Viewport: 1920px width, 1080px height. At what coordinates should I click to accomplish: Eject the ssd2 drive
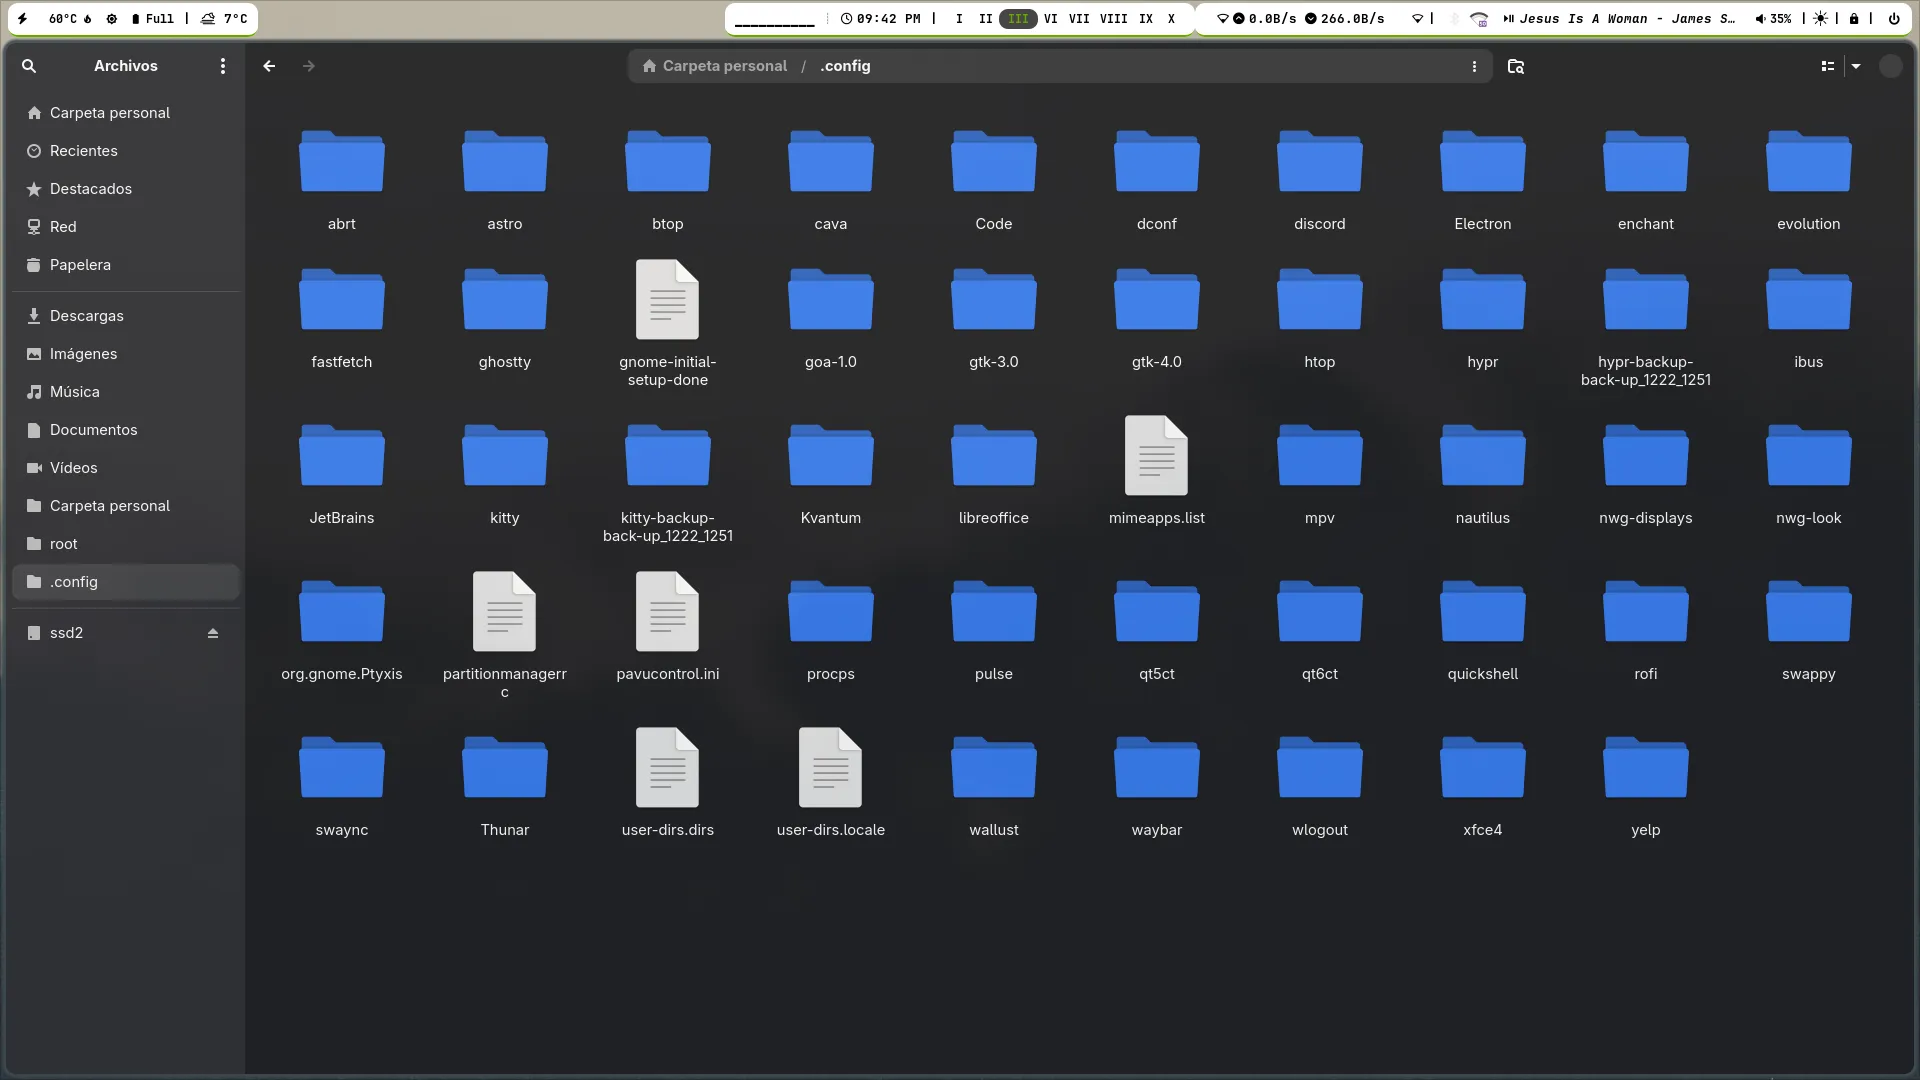point(212,633)
